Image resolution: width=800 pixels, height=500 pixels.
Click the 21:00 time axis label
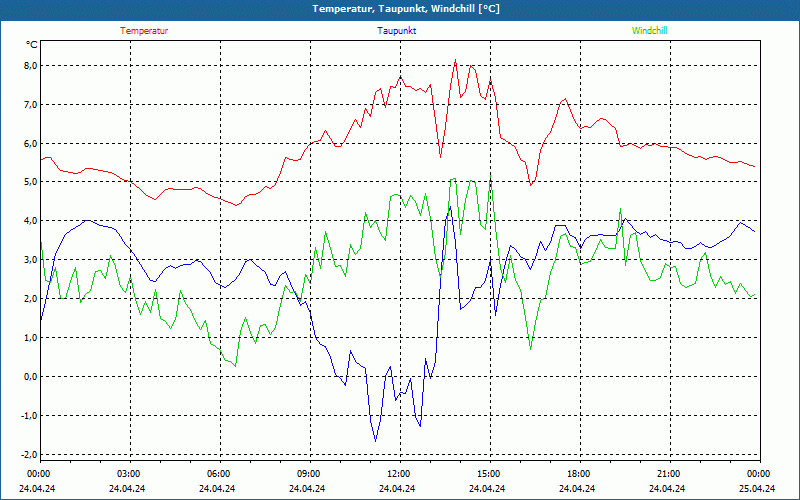(x=667, y=474)
